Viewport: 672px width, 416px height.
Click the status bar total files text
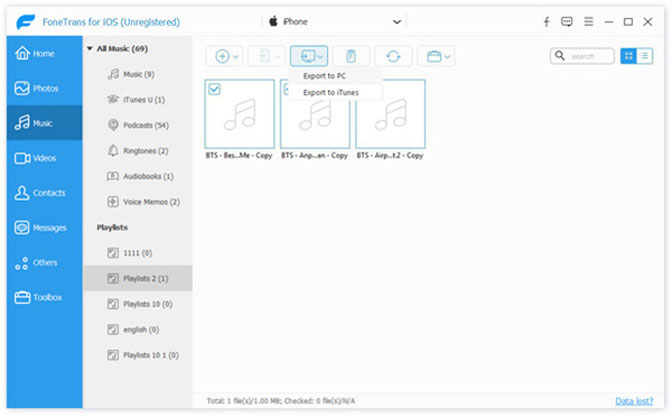tap(281, 401)
